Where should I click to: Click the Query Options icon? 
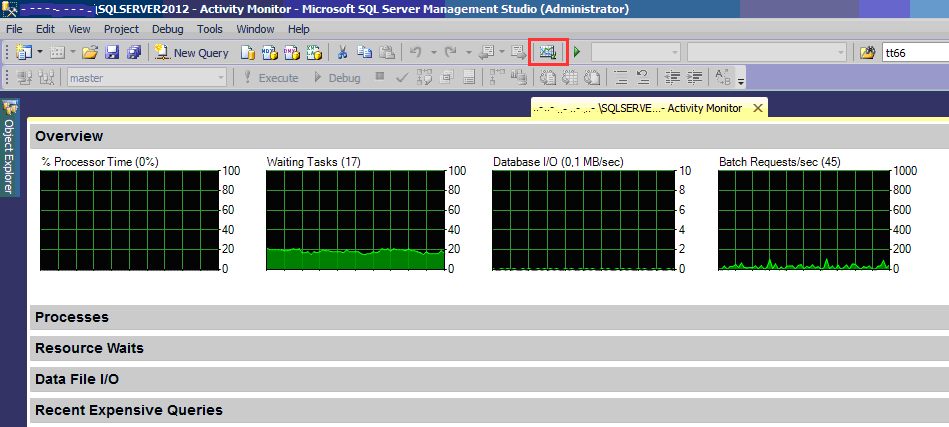(446, 77)
